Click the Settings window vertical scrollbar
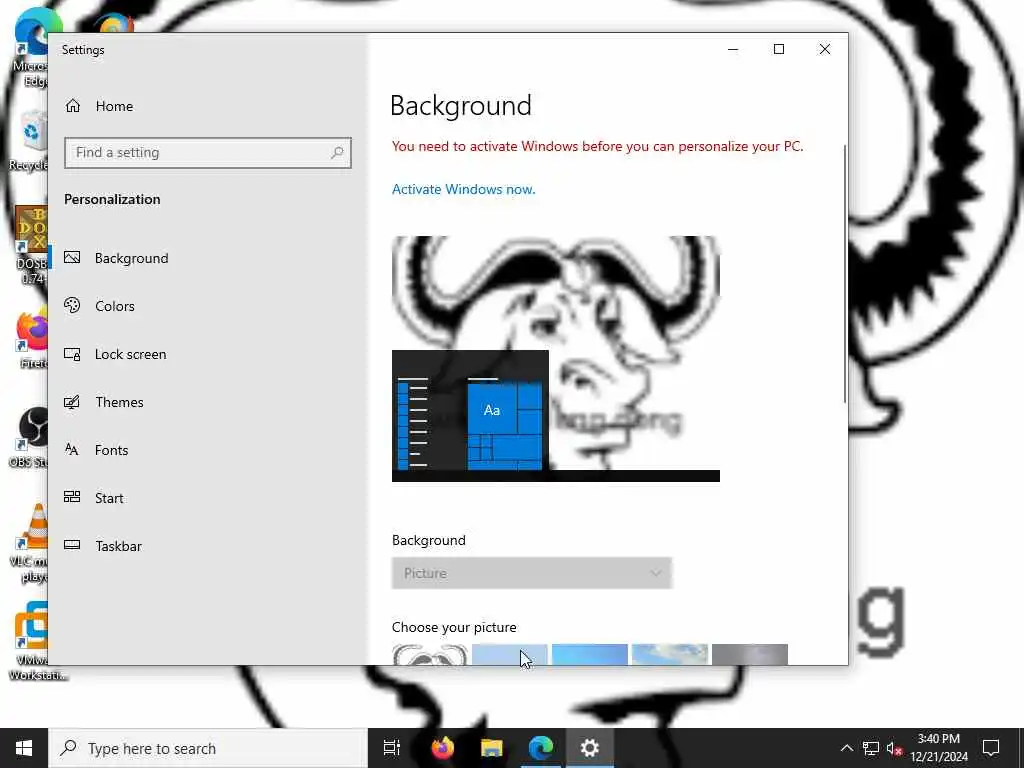Screen dimensions: 1024x768 coord(845,274)
